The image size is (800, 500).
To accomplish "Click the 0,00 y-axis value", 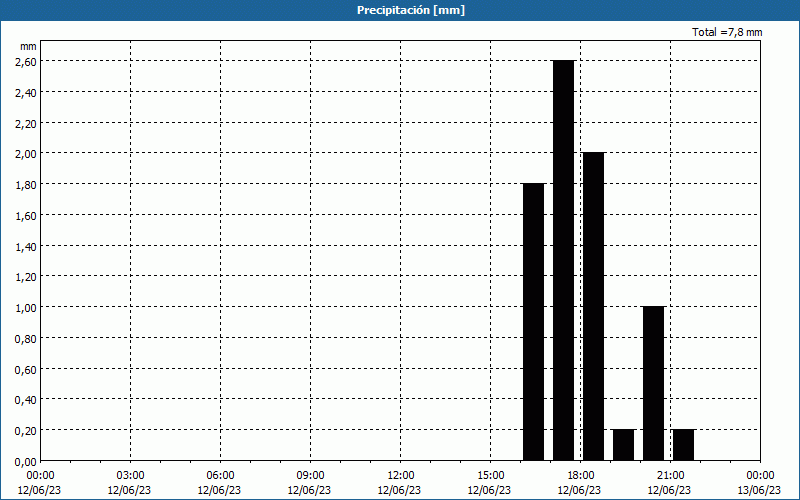I will coord(26,462).
